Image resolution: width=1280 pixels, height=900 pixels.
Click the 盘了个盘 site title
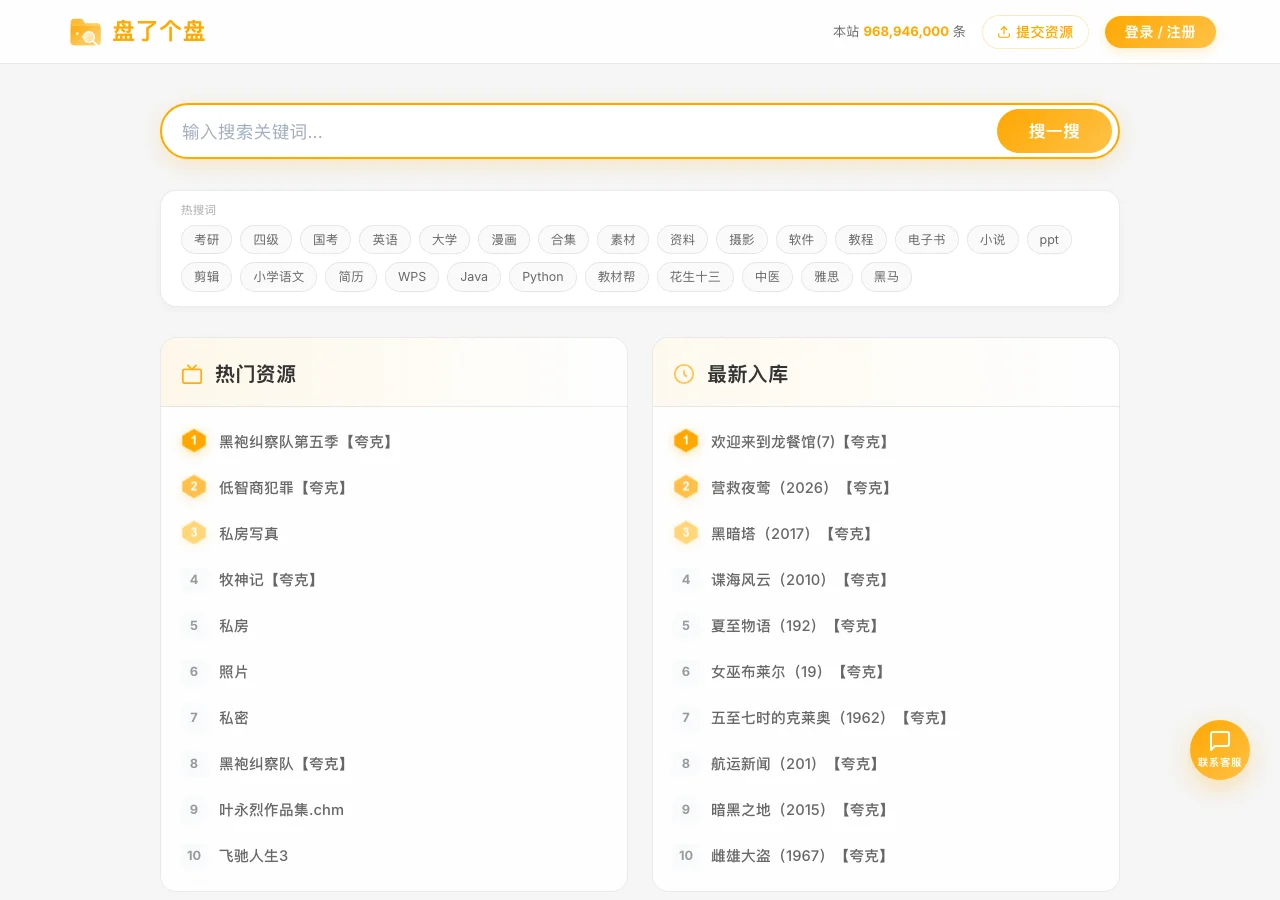pos(159,32)
